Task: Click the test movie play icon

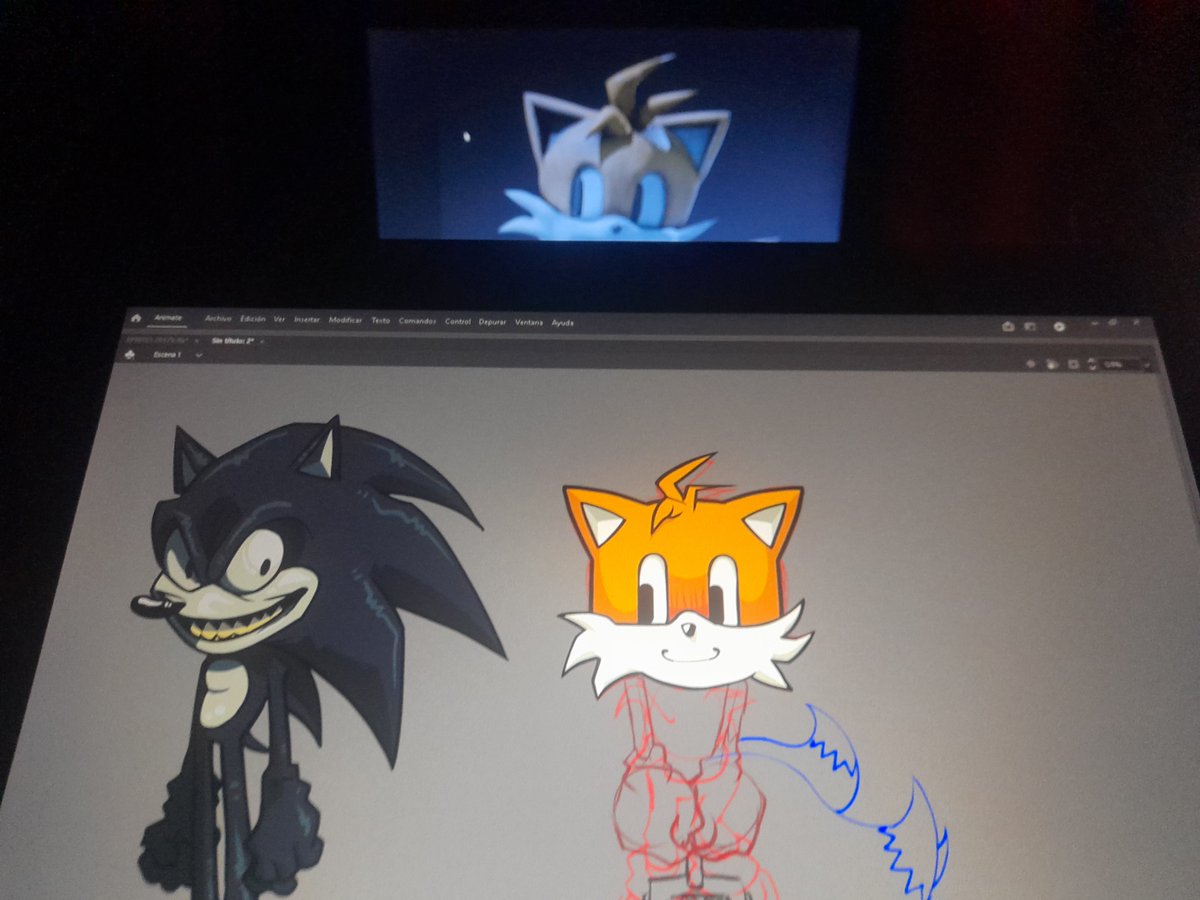Action: coord(1059,326)
